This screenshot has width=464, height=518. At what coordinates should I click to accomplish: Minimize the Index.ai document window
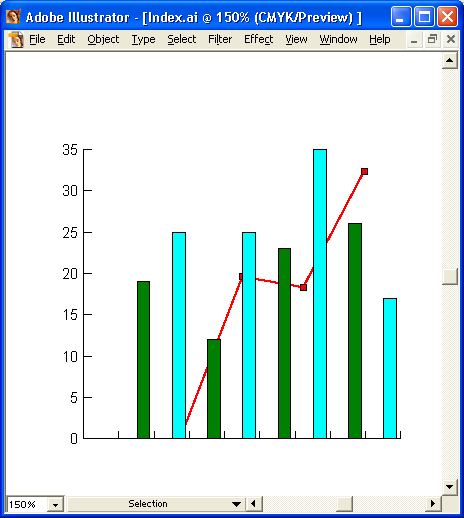(414, 40)
